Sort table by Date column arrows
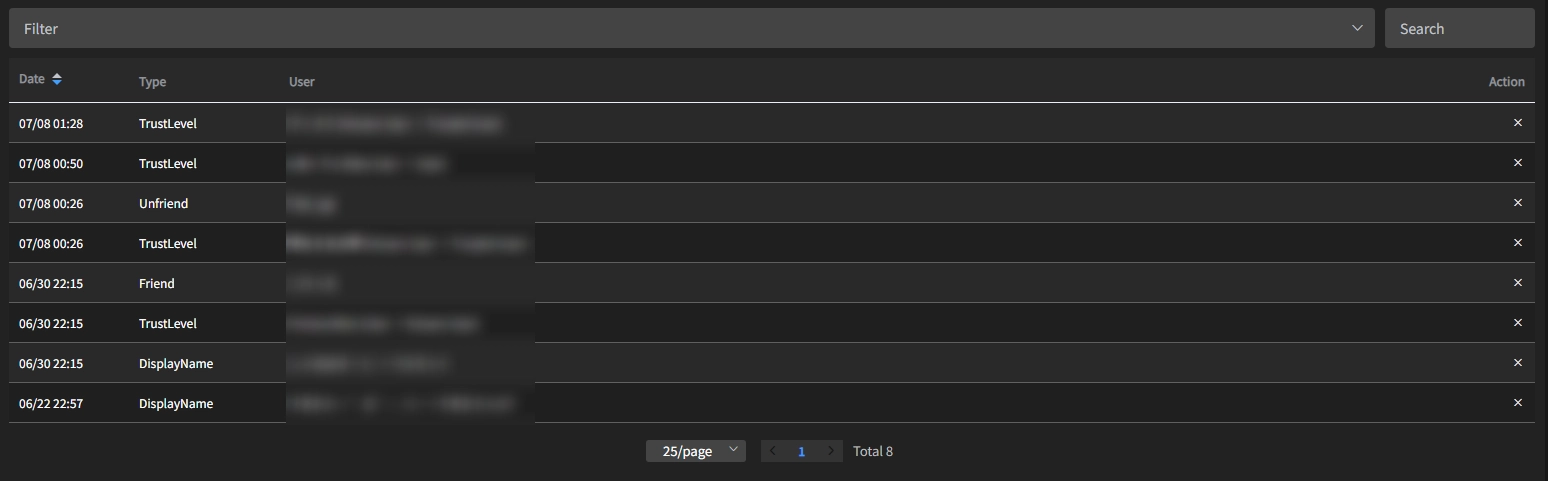This screenshot has height=481, width=1548. pyautogui.click(x=57, y=80)
